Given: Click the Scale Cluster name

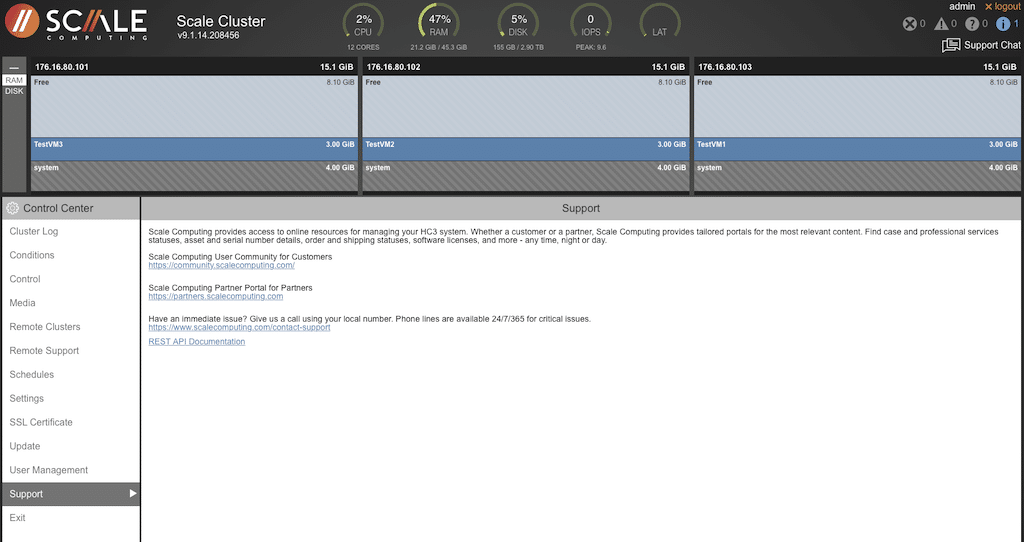Looking at the screenshot, I should click(221, 21).
